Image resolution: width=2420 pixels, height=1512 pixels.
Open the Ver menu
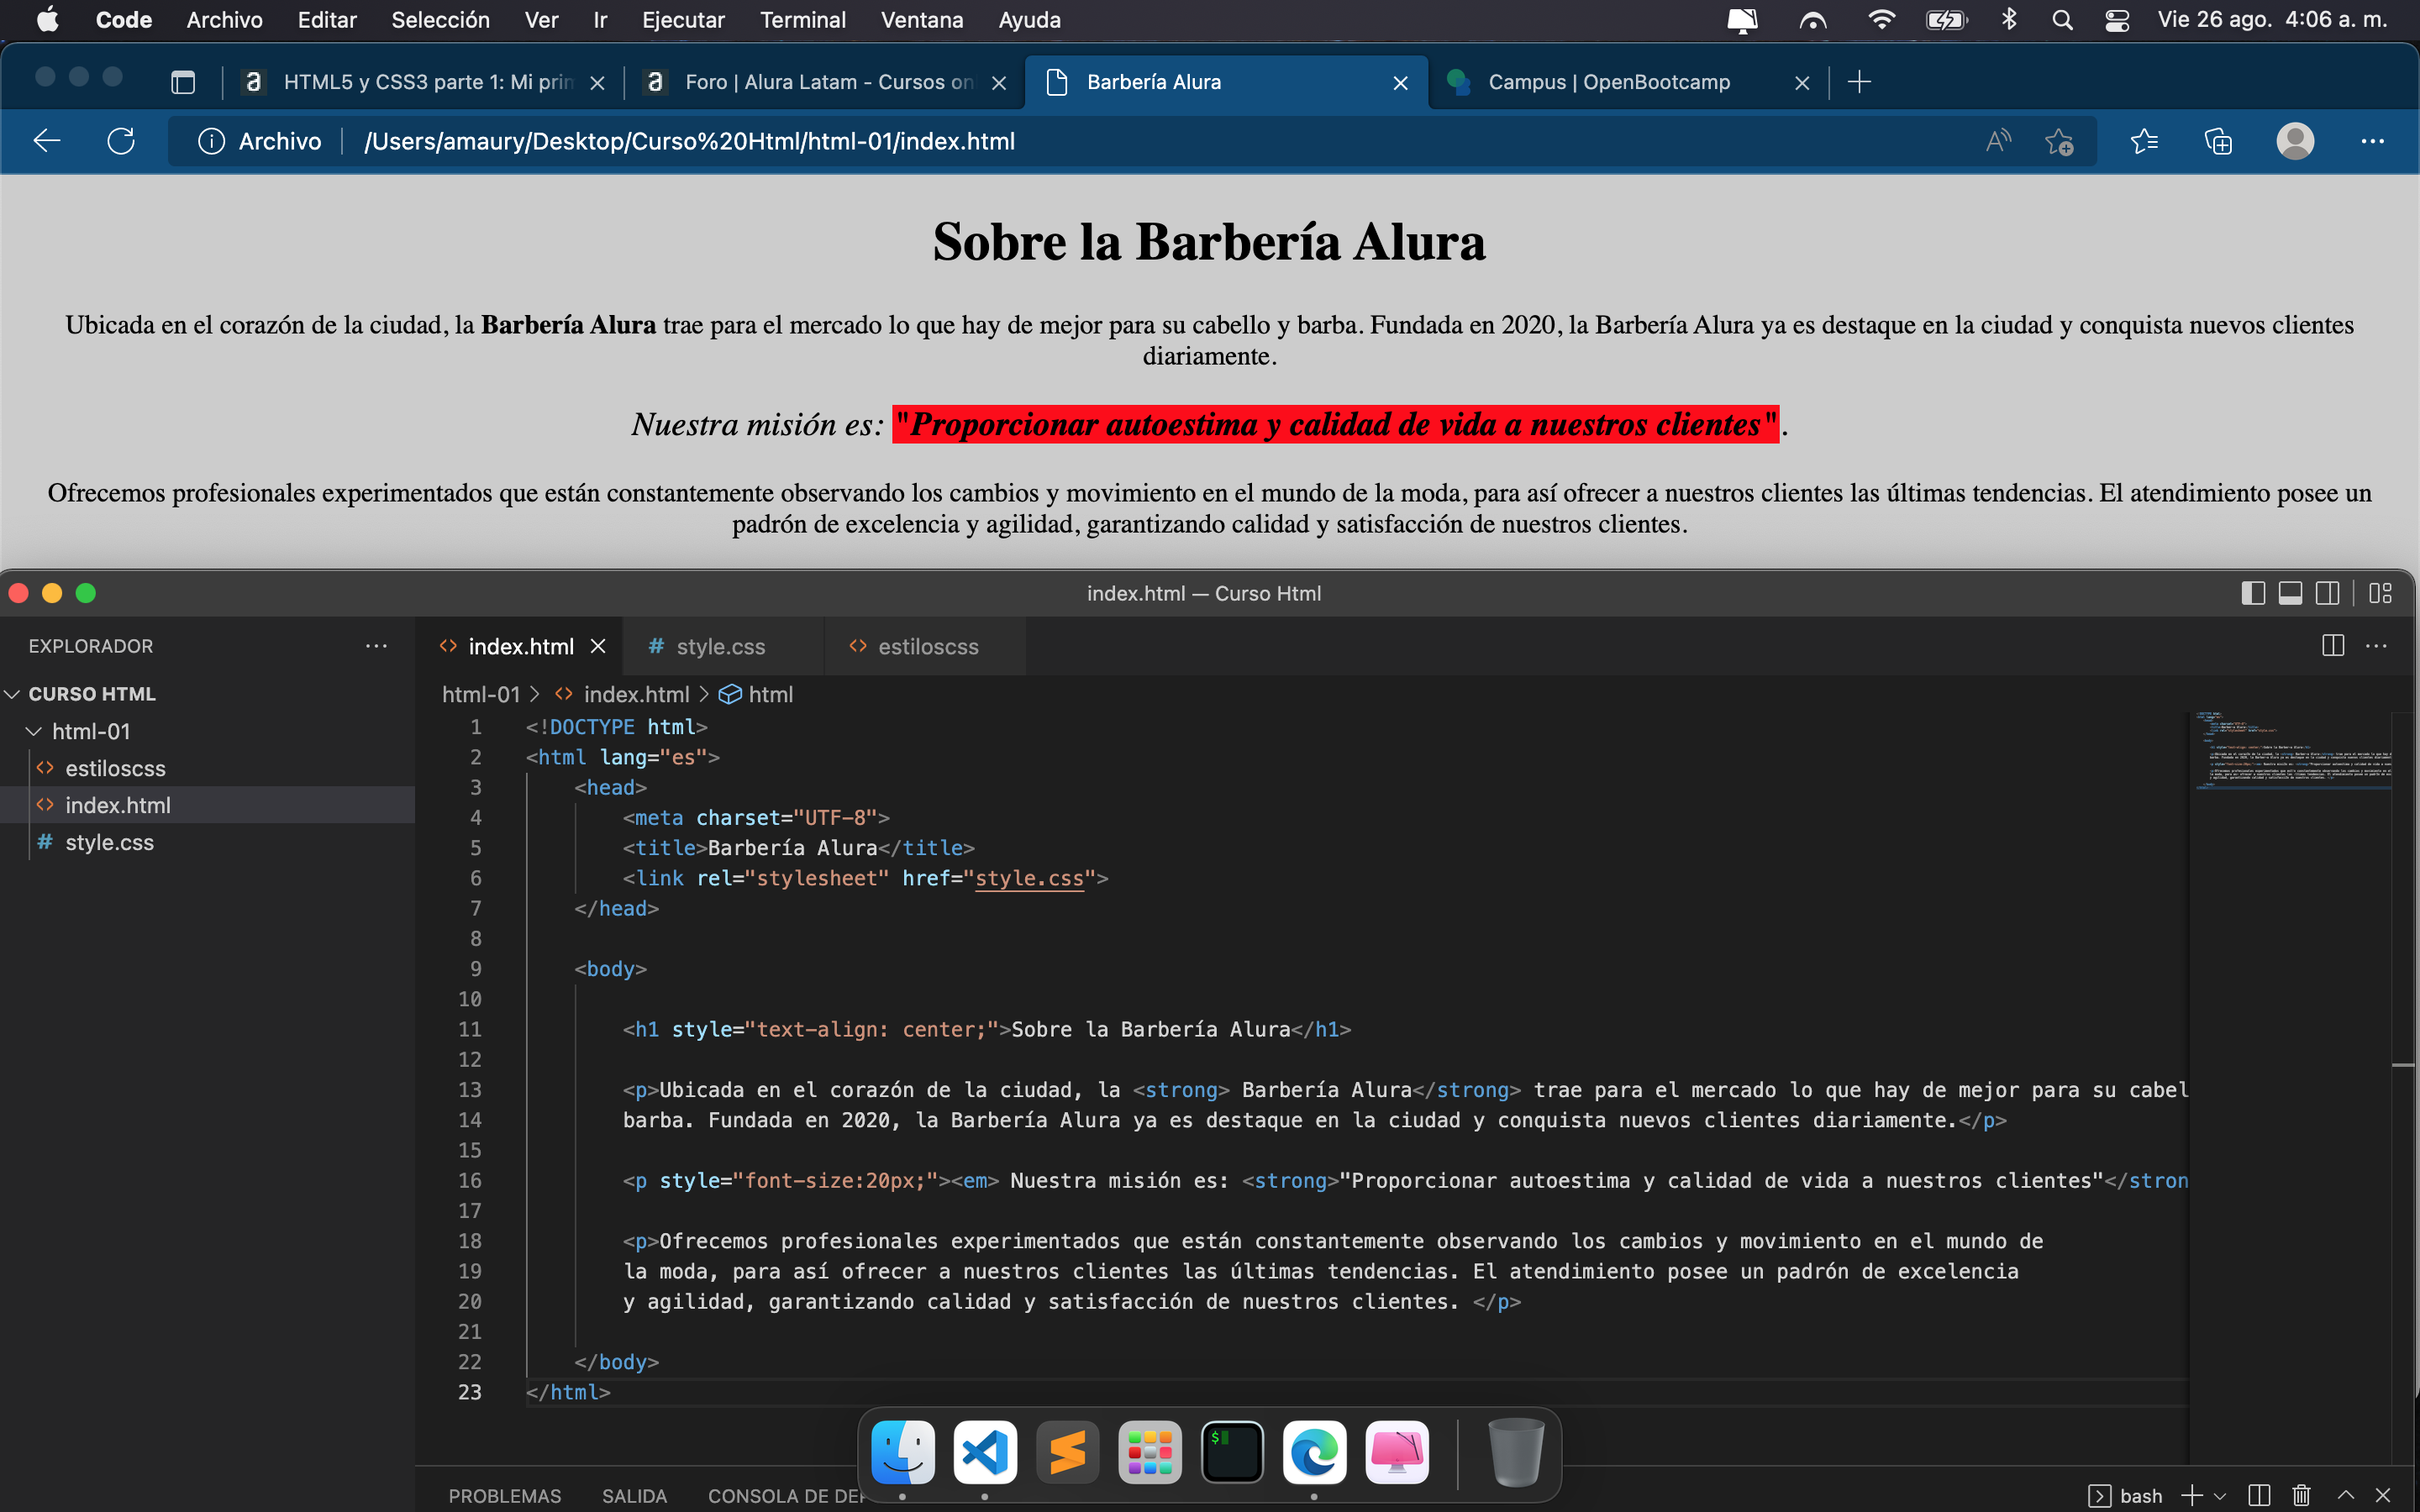(x=541, y=20)
